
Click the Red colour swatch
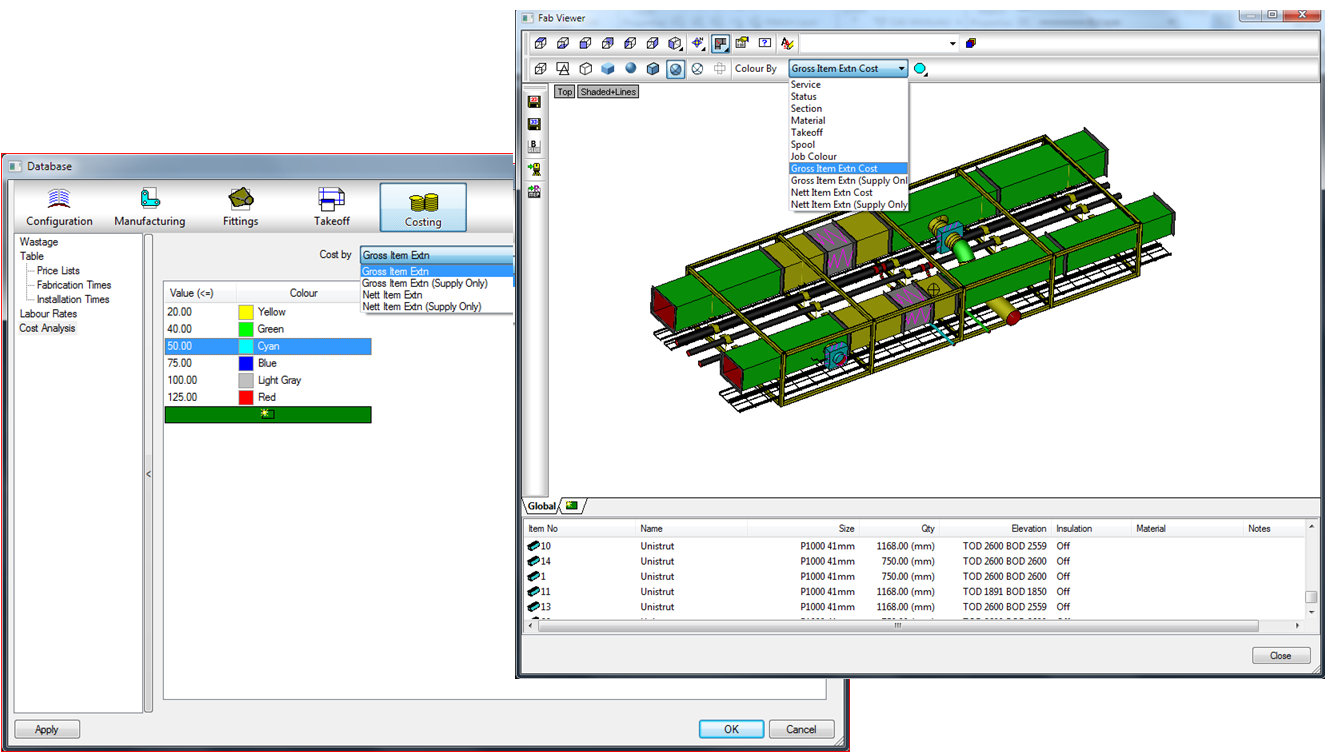pos(246,397)
